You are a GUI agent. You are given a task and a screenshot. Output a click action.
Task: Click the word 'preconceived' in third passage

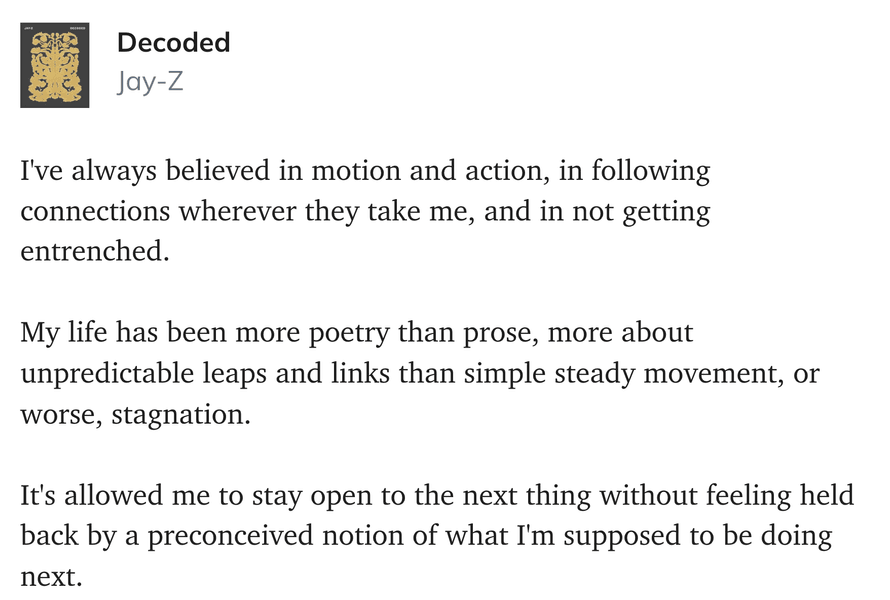coord(230,536)
